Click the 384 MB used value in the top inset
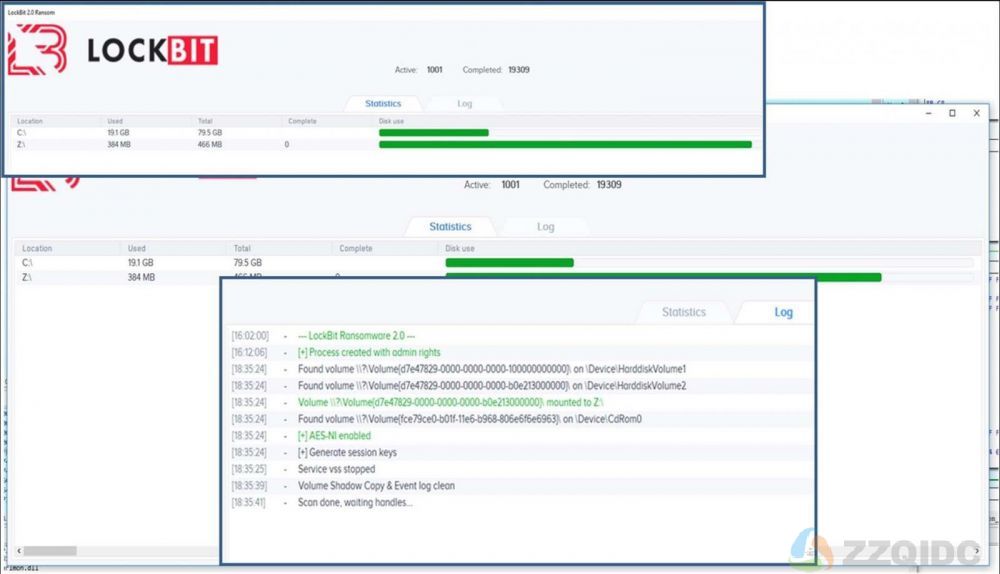Screen dimensions: 1000x574 119,145
